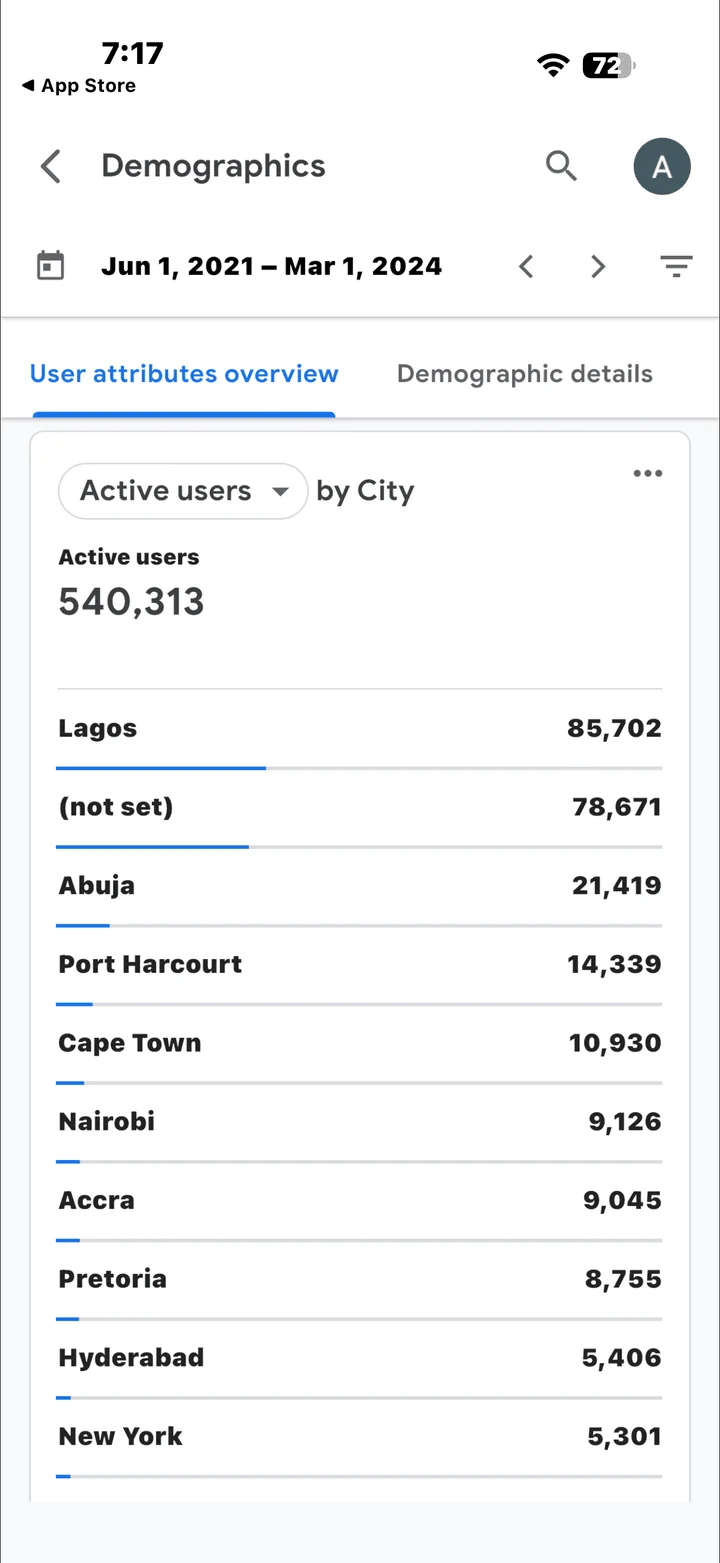Expand the Active users metric dropdown

pos(183,491)
